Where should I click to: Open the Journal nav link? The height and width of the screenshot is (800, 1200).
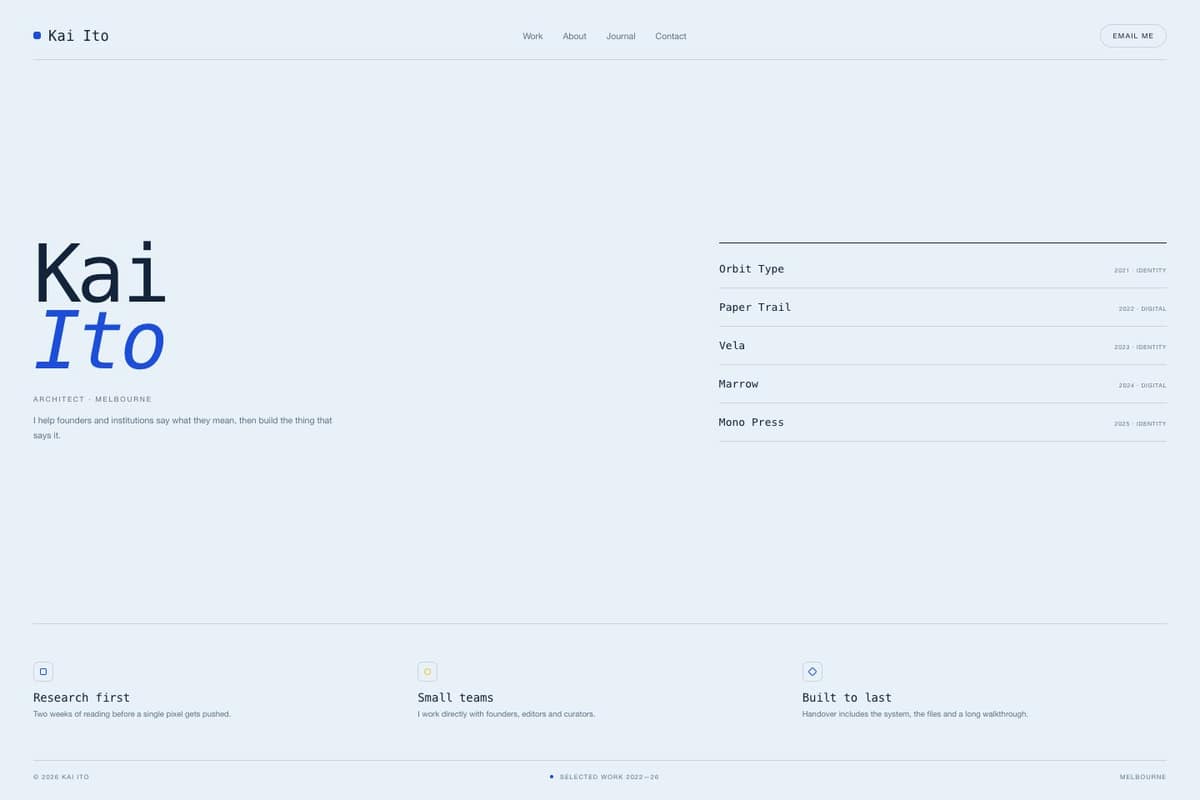click(620, 36)
